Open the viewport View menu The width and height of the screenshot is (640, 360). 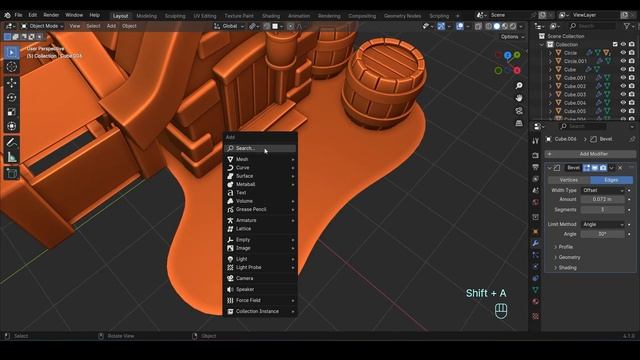tap(75, 26)
